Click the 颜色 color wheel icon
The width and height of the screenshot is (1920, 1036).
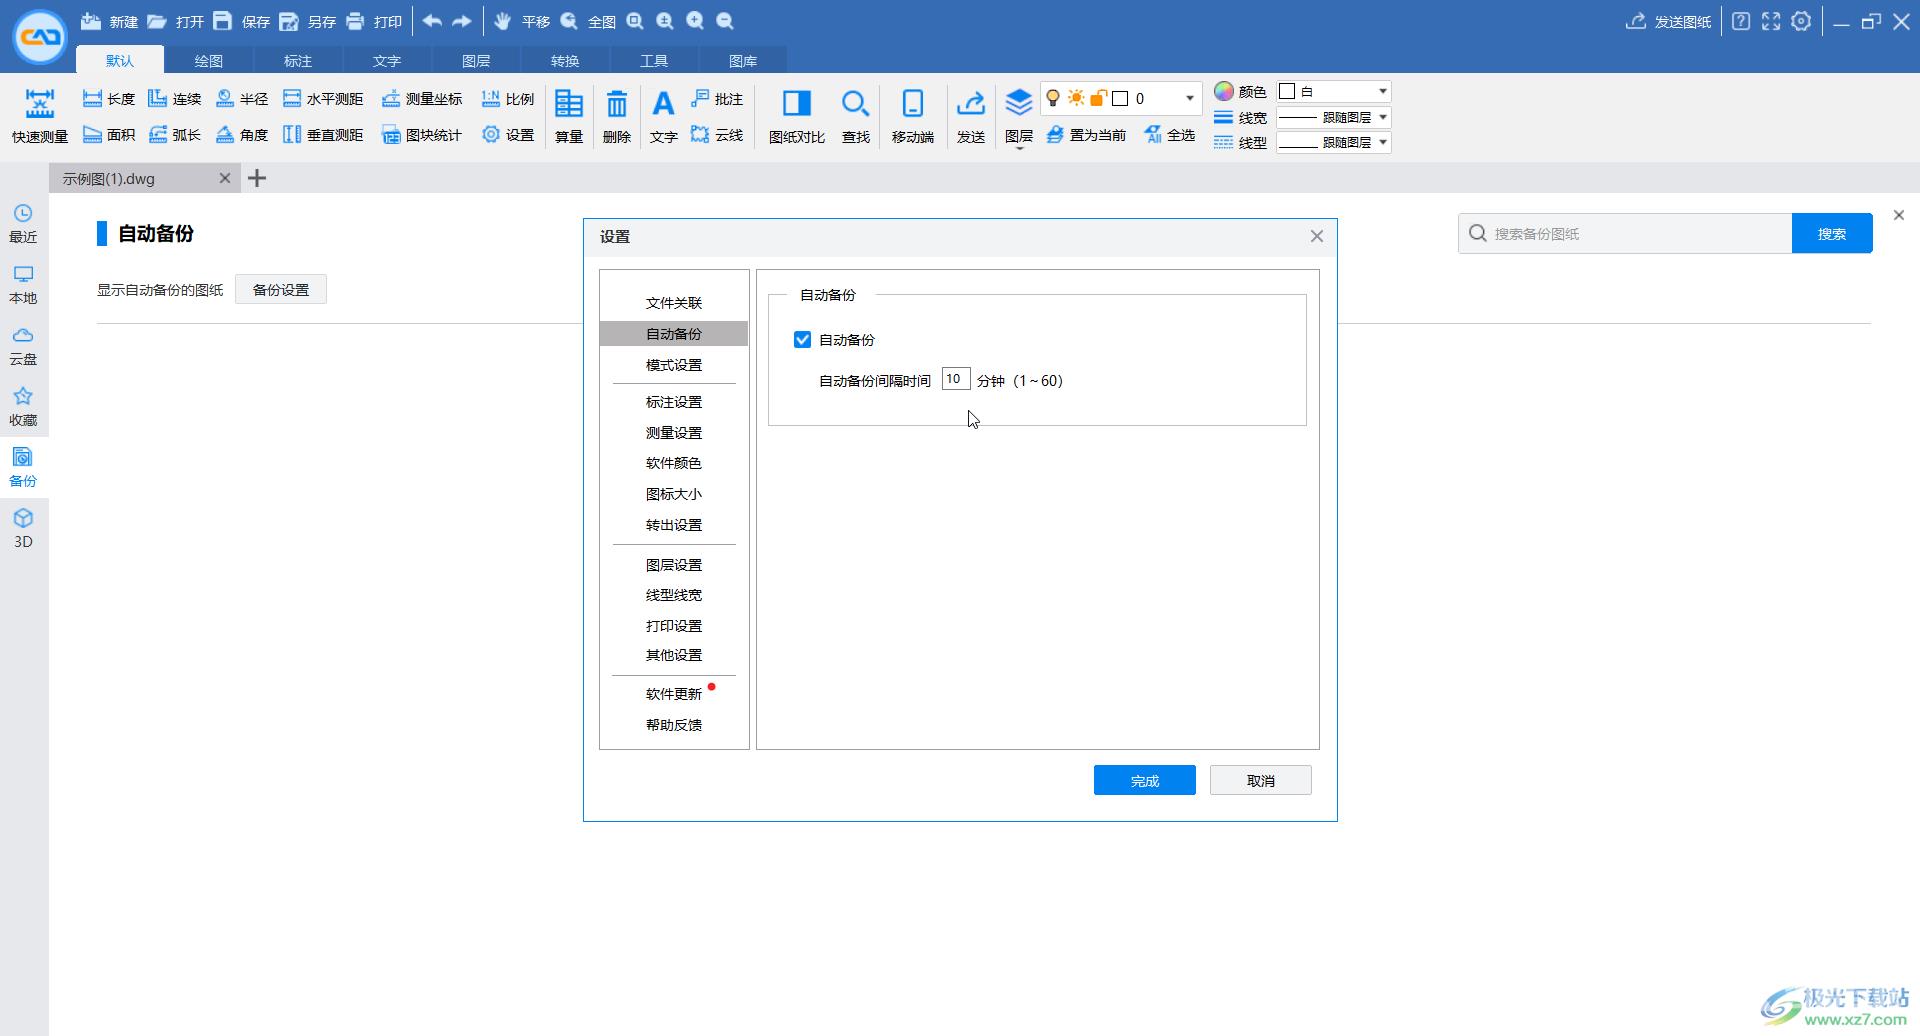(1224, 91)
